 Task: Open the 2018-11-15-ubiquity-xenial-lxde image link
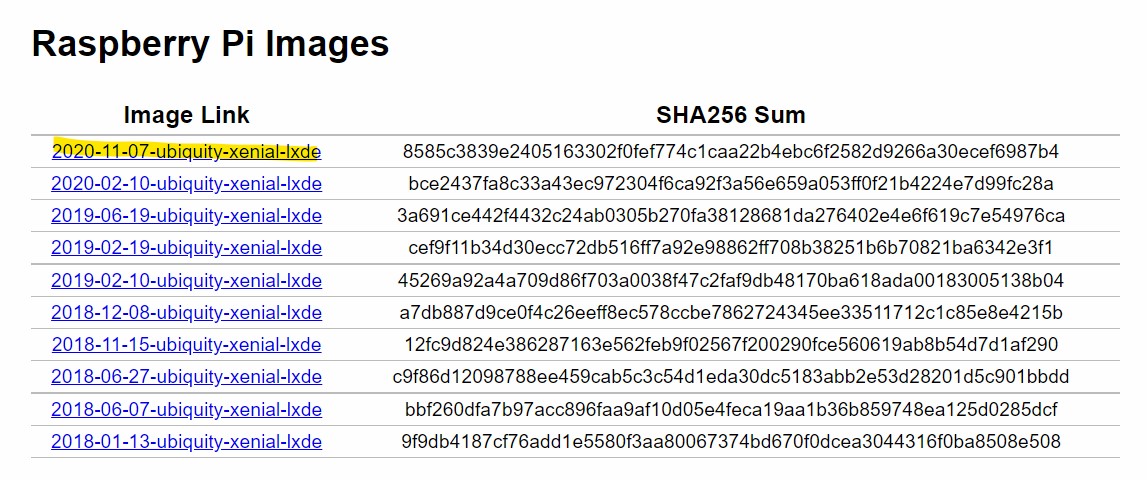click(187, 345)
